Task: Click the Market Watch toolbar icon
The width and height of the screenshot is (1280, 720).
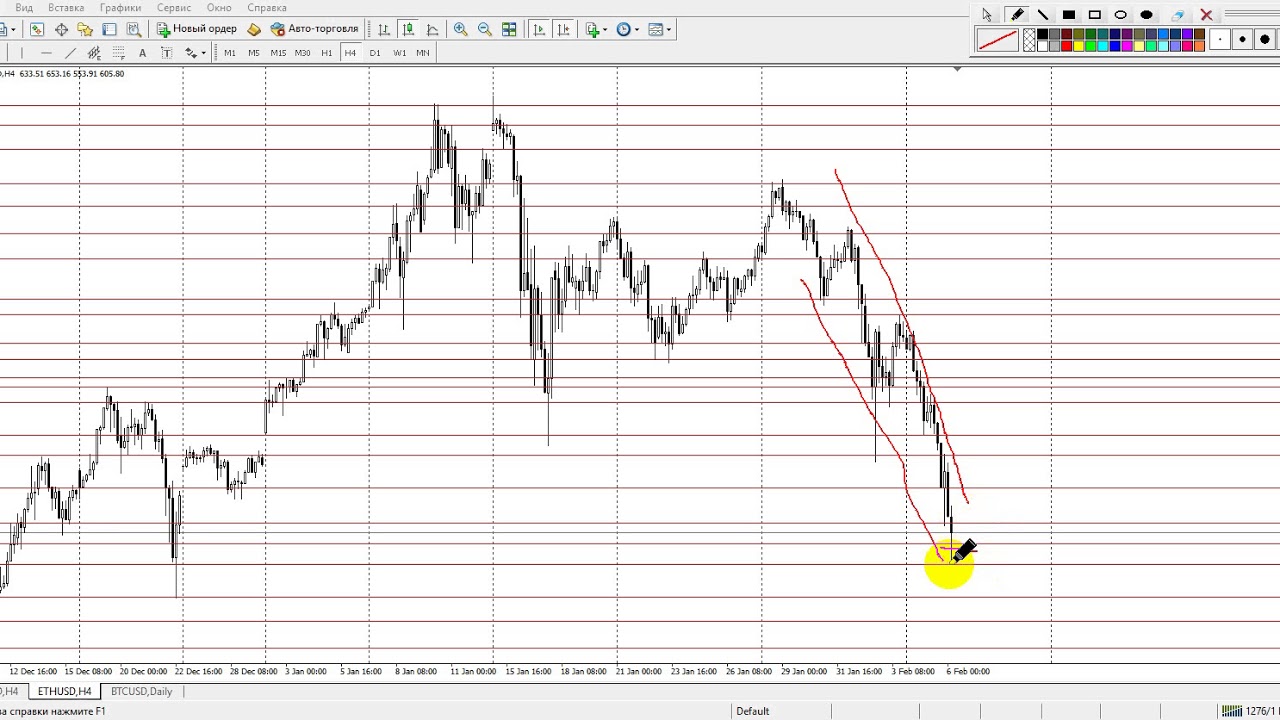Action: coord(37,30)
